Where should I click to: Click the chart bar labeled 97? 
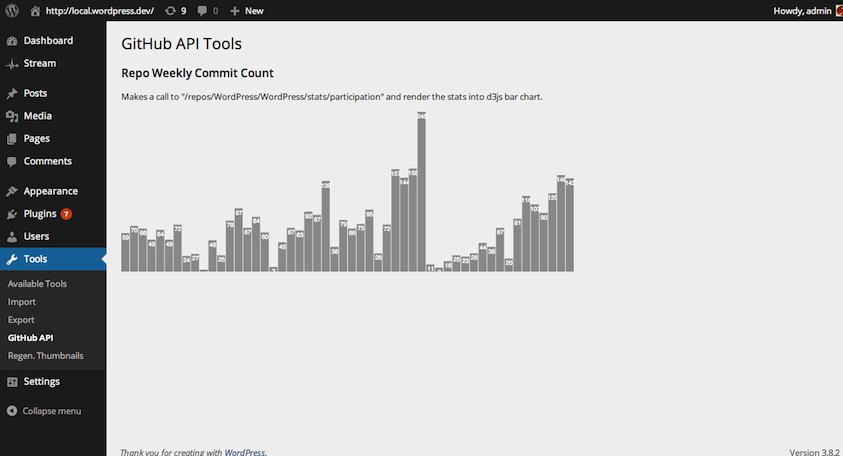click(x=239, y=240)
